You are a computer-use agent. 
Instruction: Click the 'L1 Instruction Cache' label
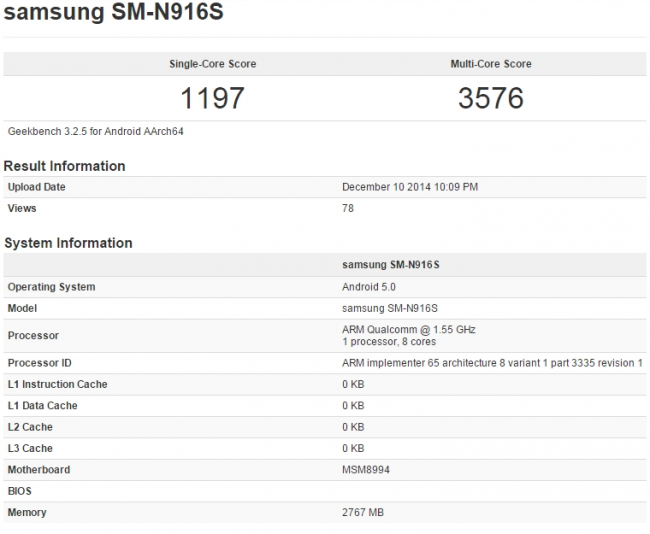point(57,384)
